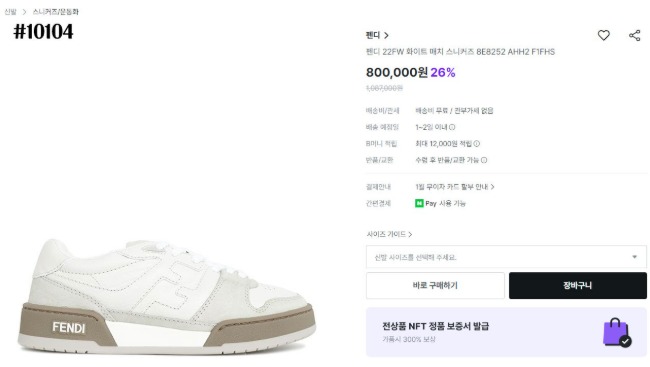The image size is (650, 367).
Task: Open the 스니커즈/운동화 breadcrumb category
Action: (x=56, y=12)
